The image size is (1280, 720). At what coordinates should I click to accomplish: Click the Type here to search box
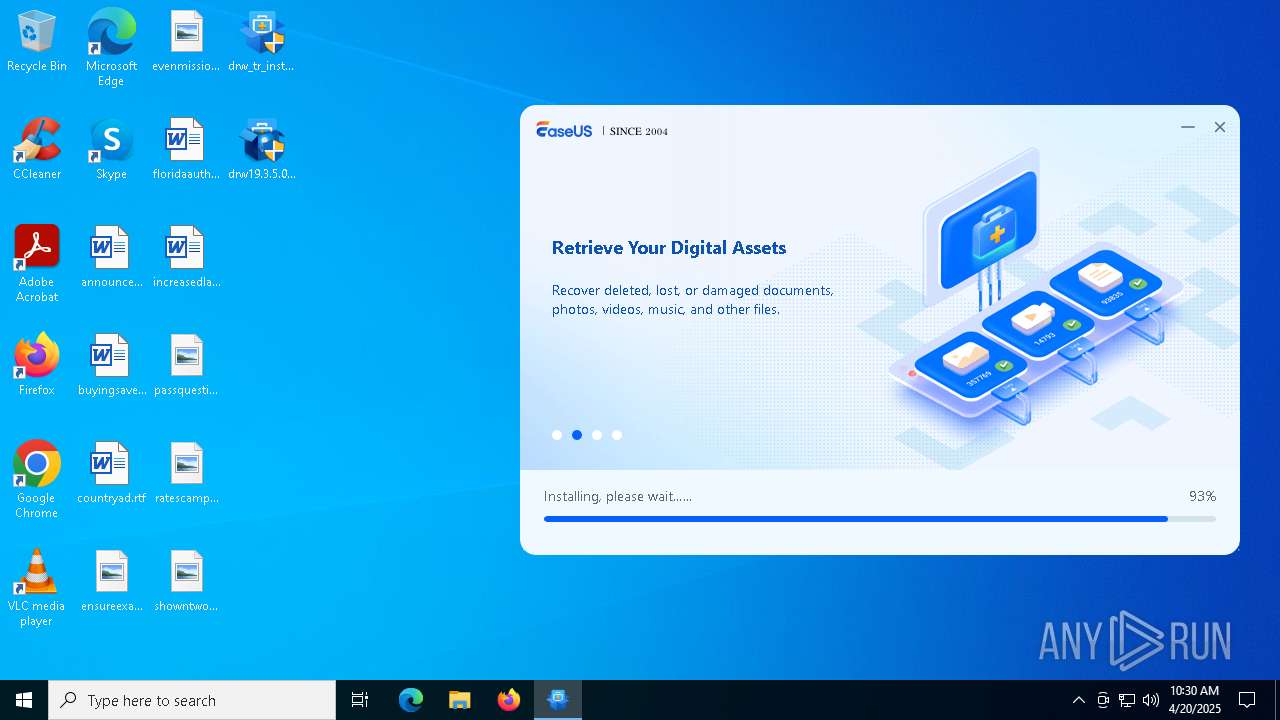[x=192, y=700]
